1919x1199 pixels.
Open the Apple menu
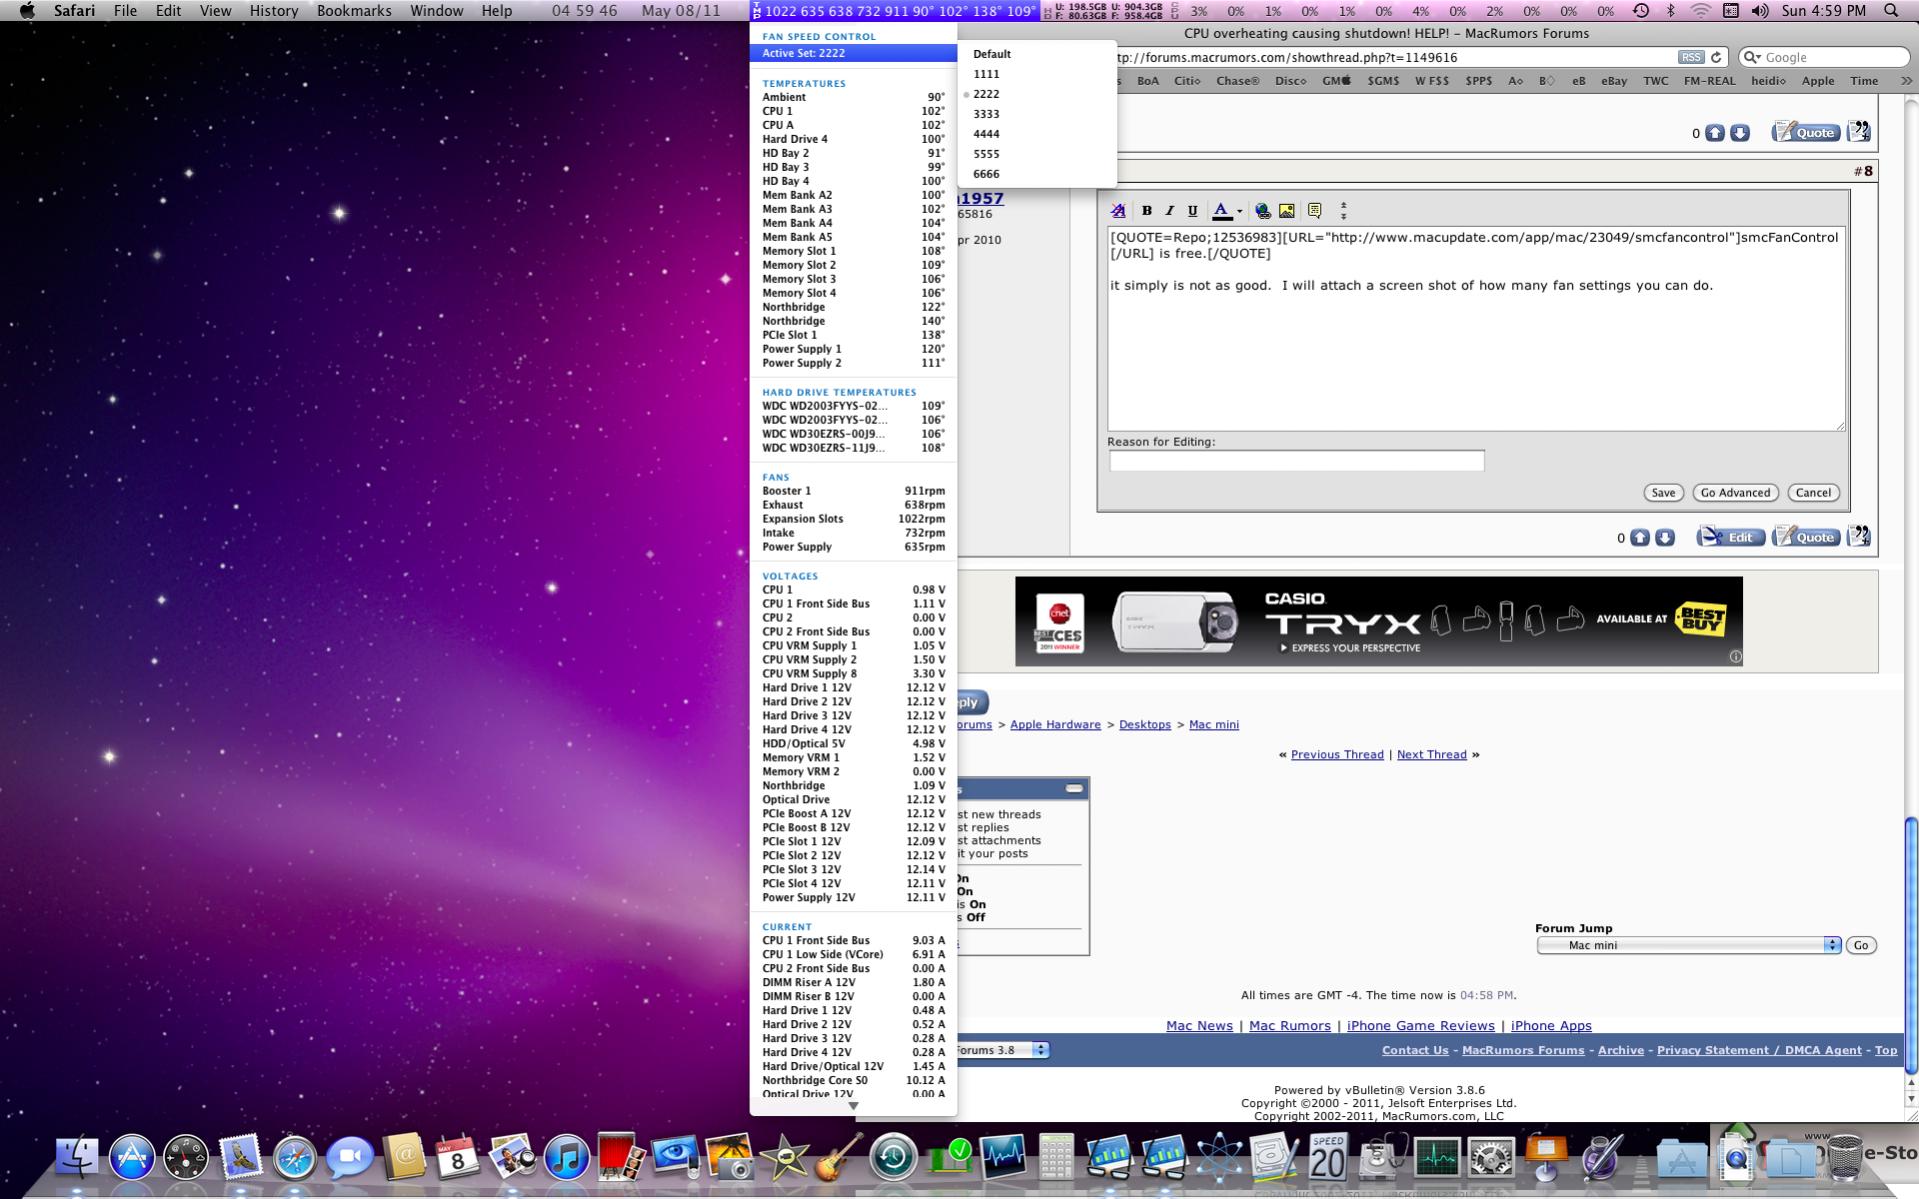(x=28, y=11)
